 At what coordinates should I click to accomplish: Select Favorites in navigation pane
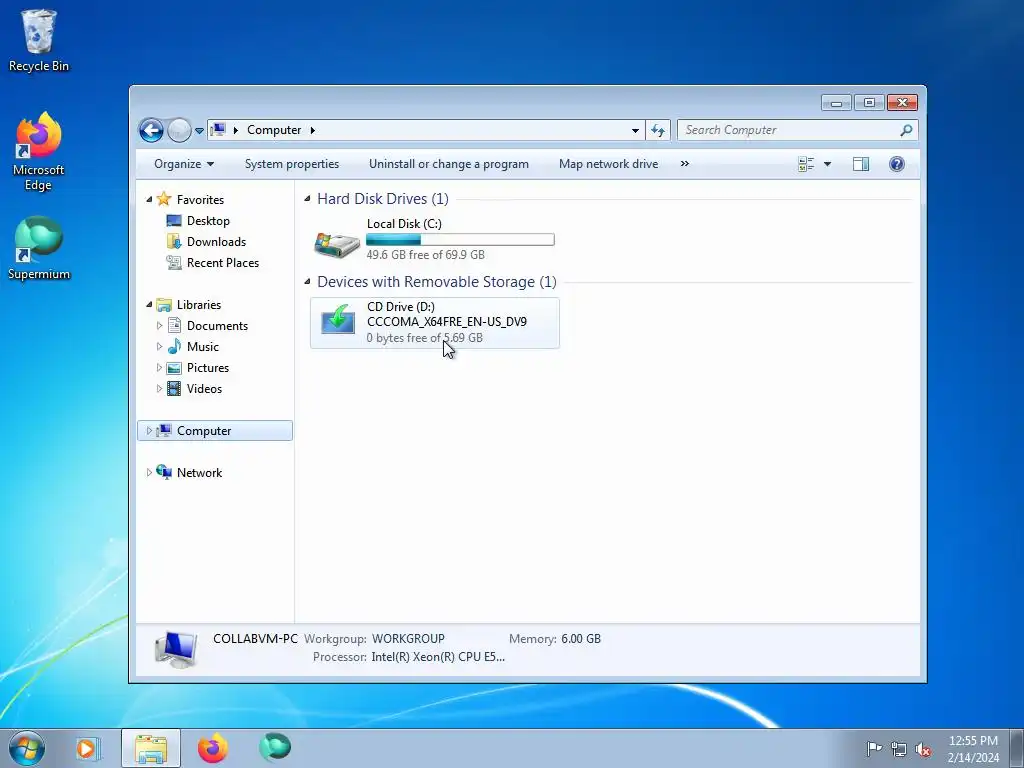[x=200, y=200]
